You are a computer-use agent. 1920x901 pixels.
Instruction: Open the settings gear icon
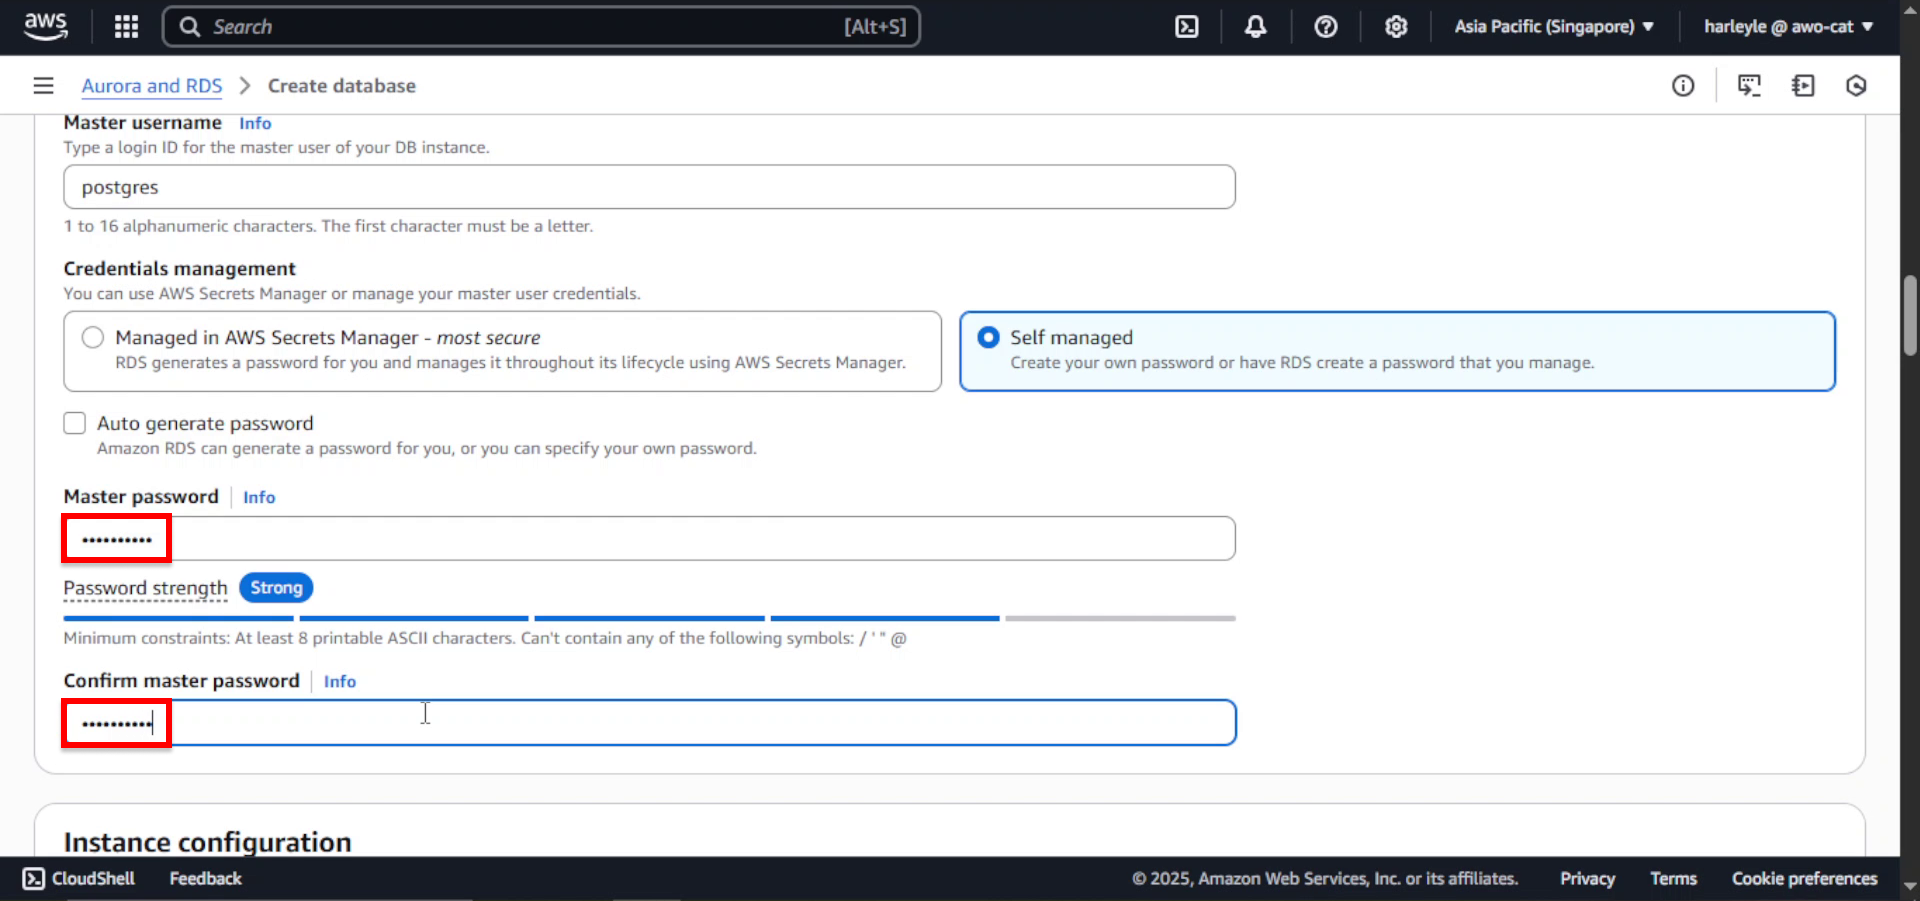1396,27
